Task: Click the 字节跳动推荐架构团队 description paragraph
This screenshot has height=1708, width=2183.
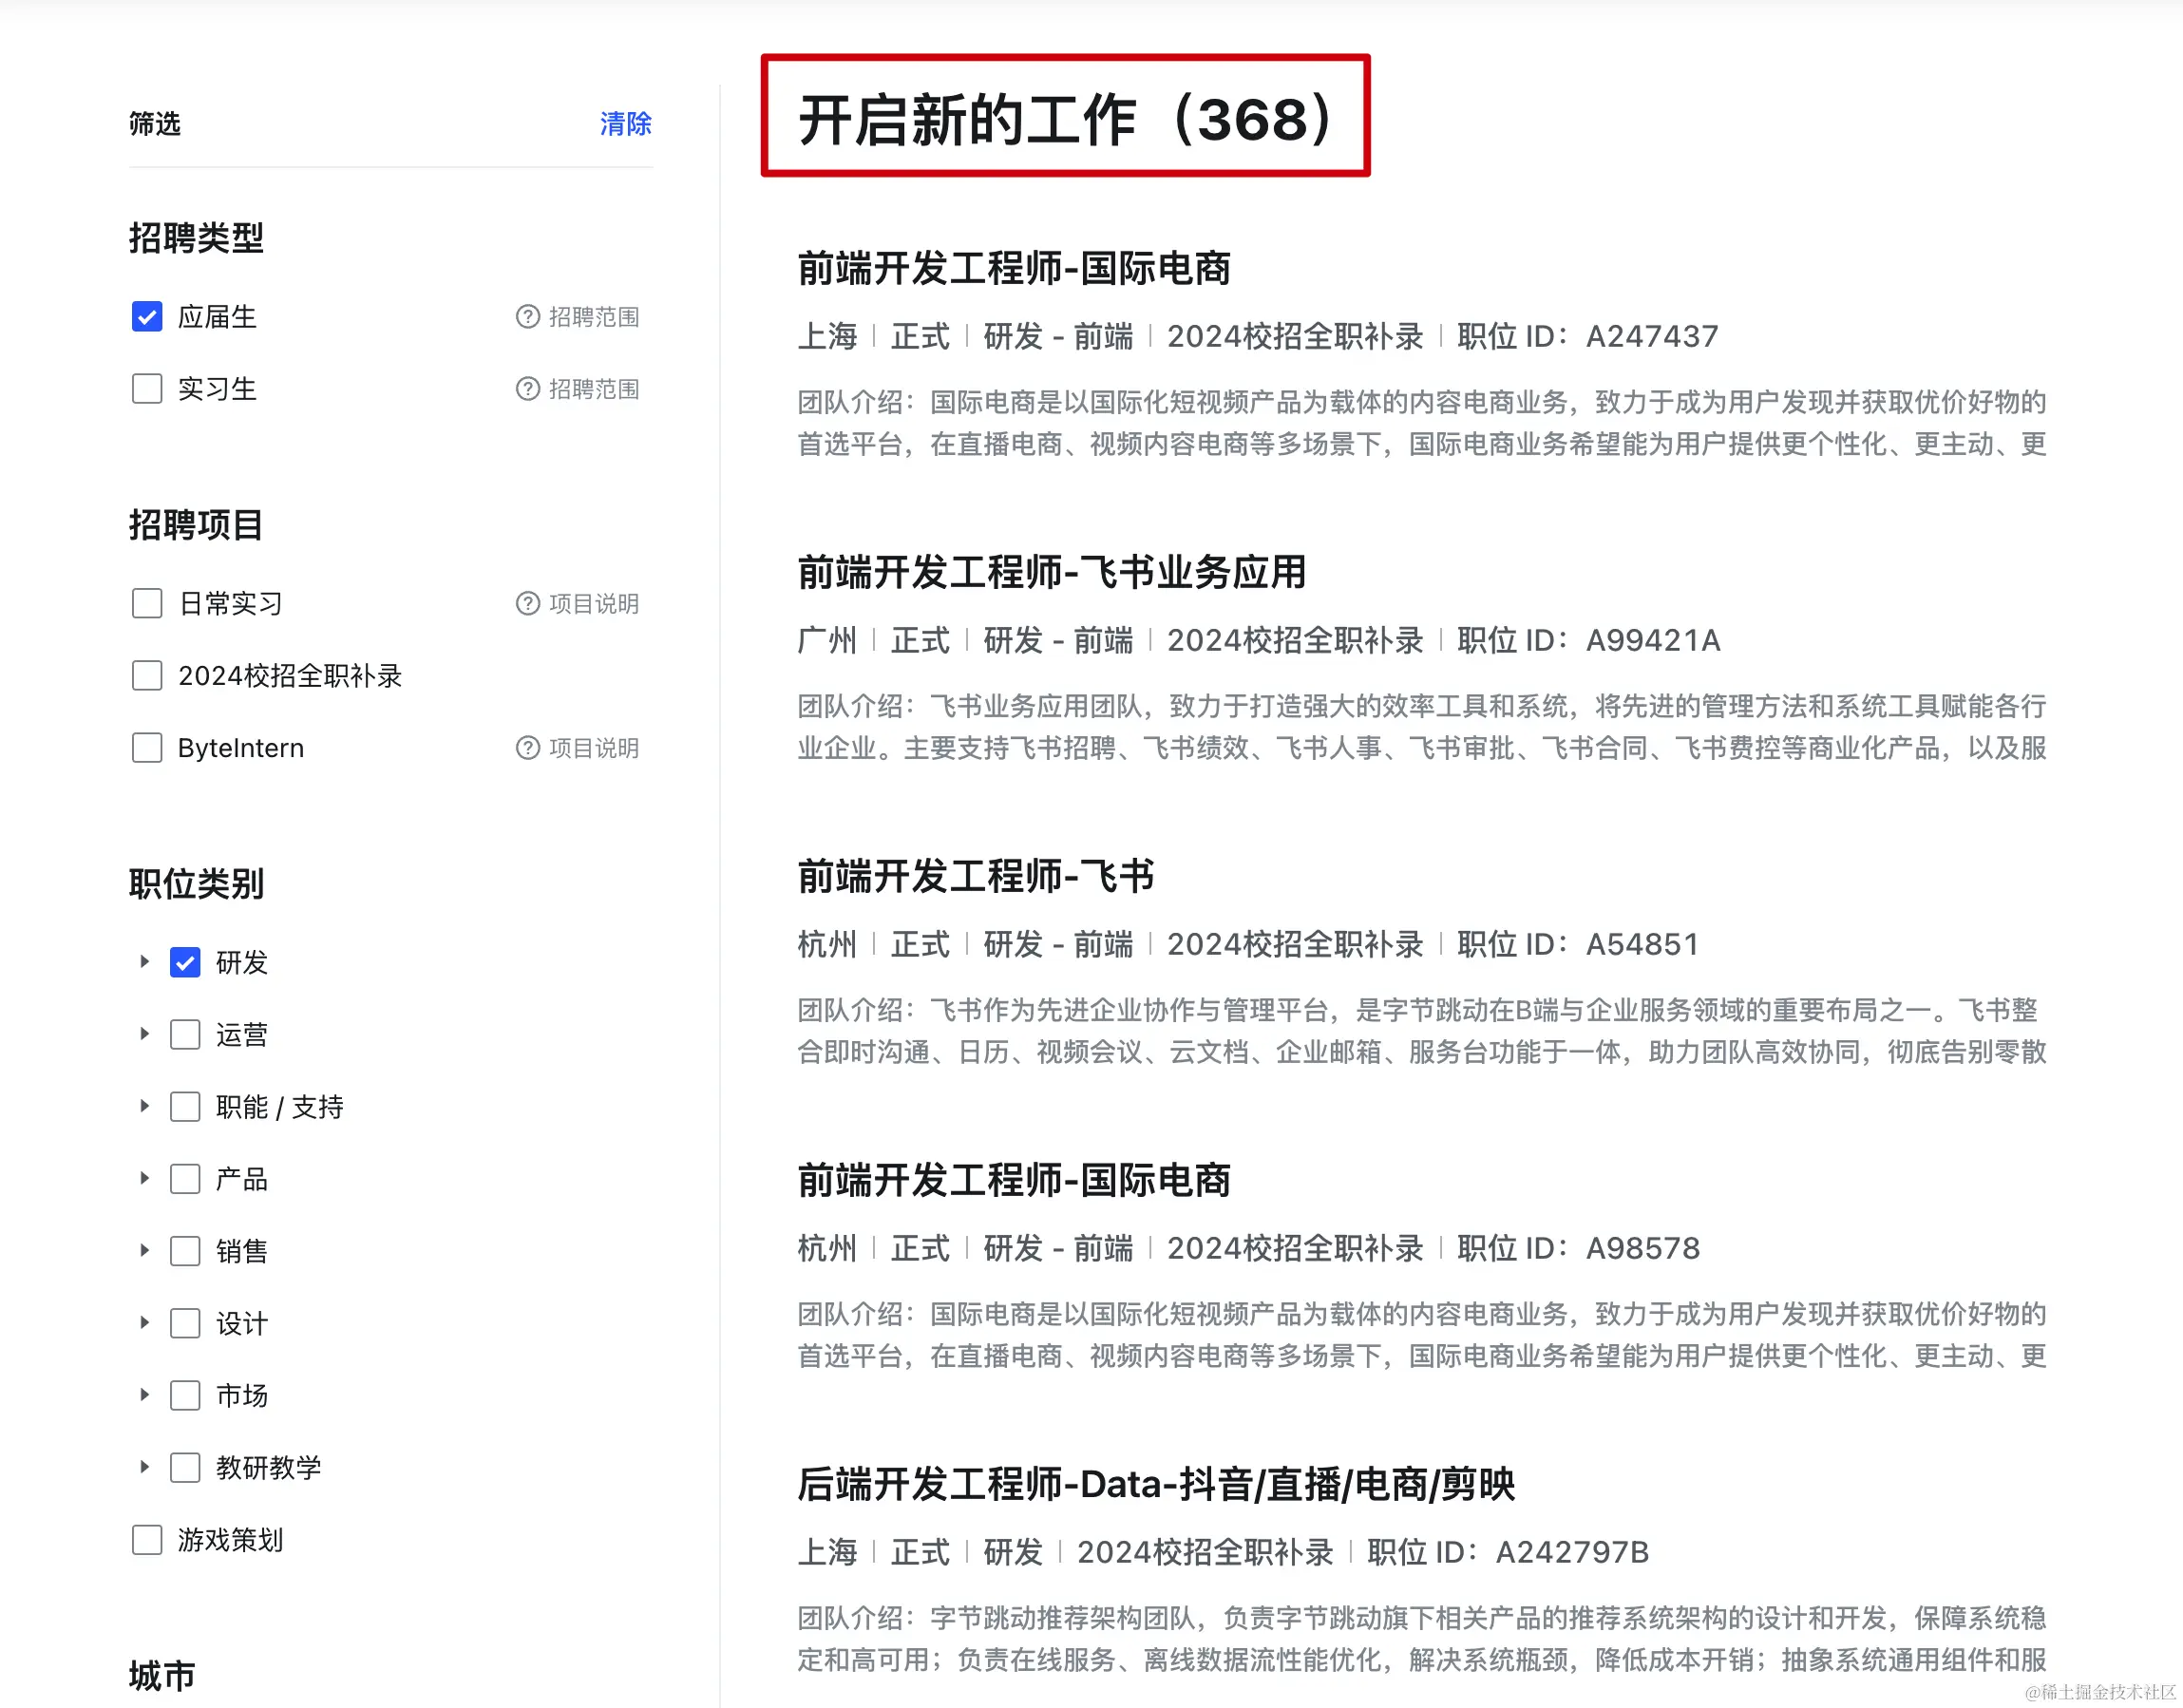Action: coord(1422,1639)
